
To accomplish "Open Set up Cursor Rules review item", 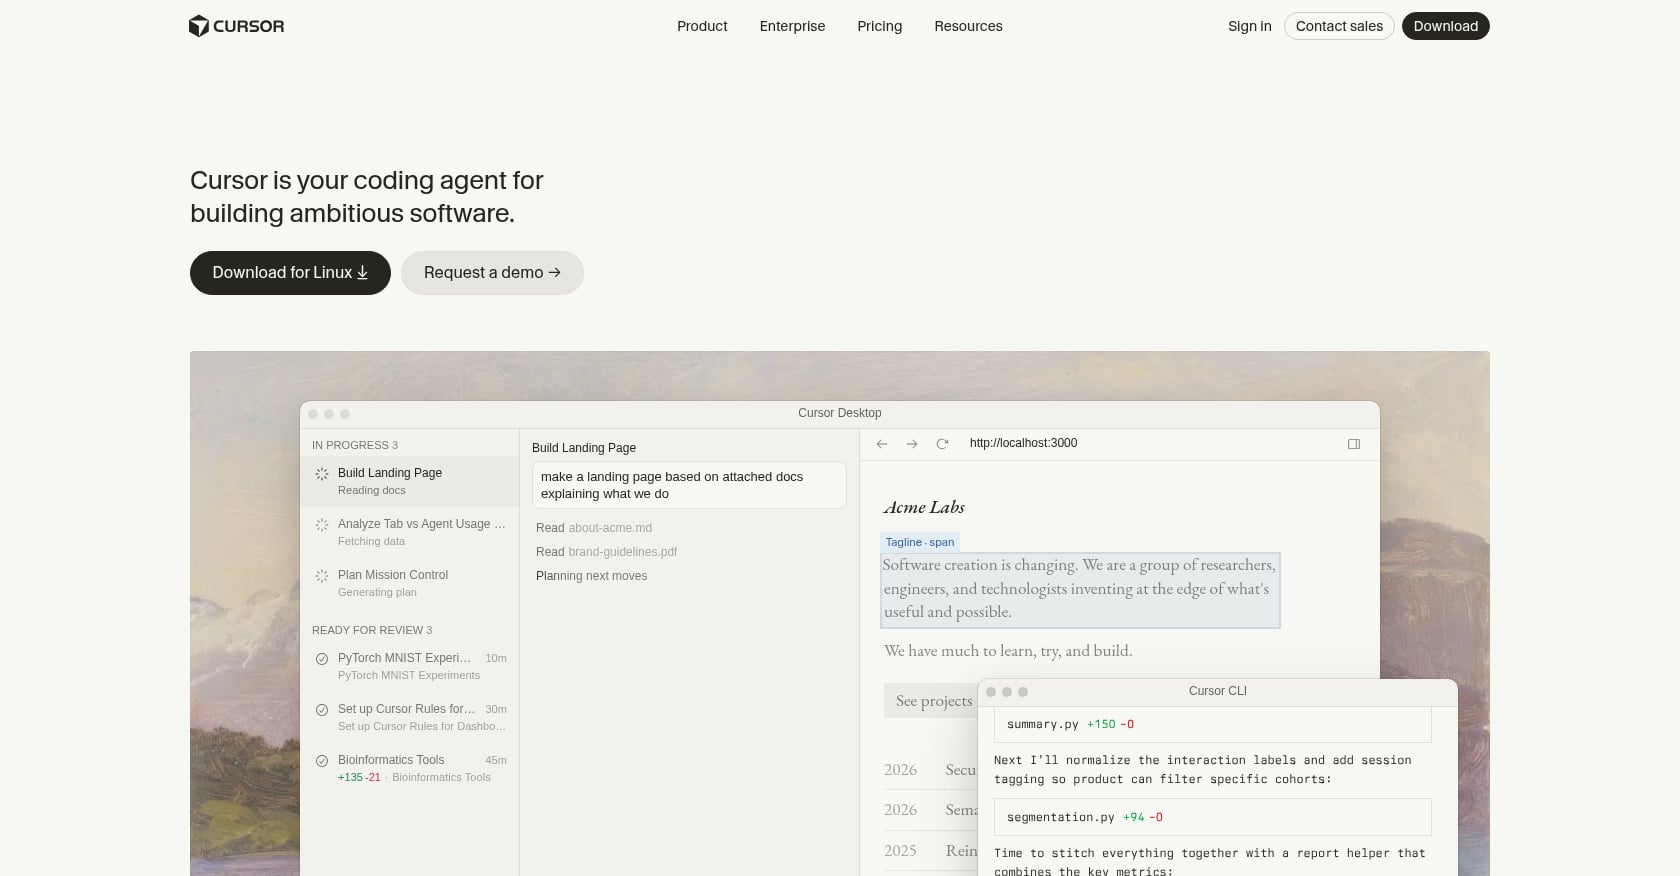I will pos(410,717).
